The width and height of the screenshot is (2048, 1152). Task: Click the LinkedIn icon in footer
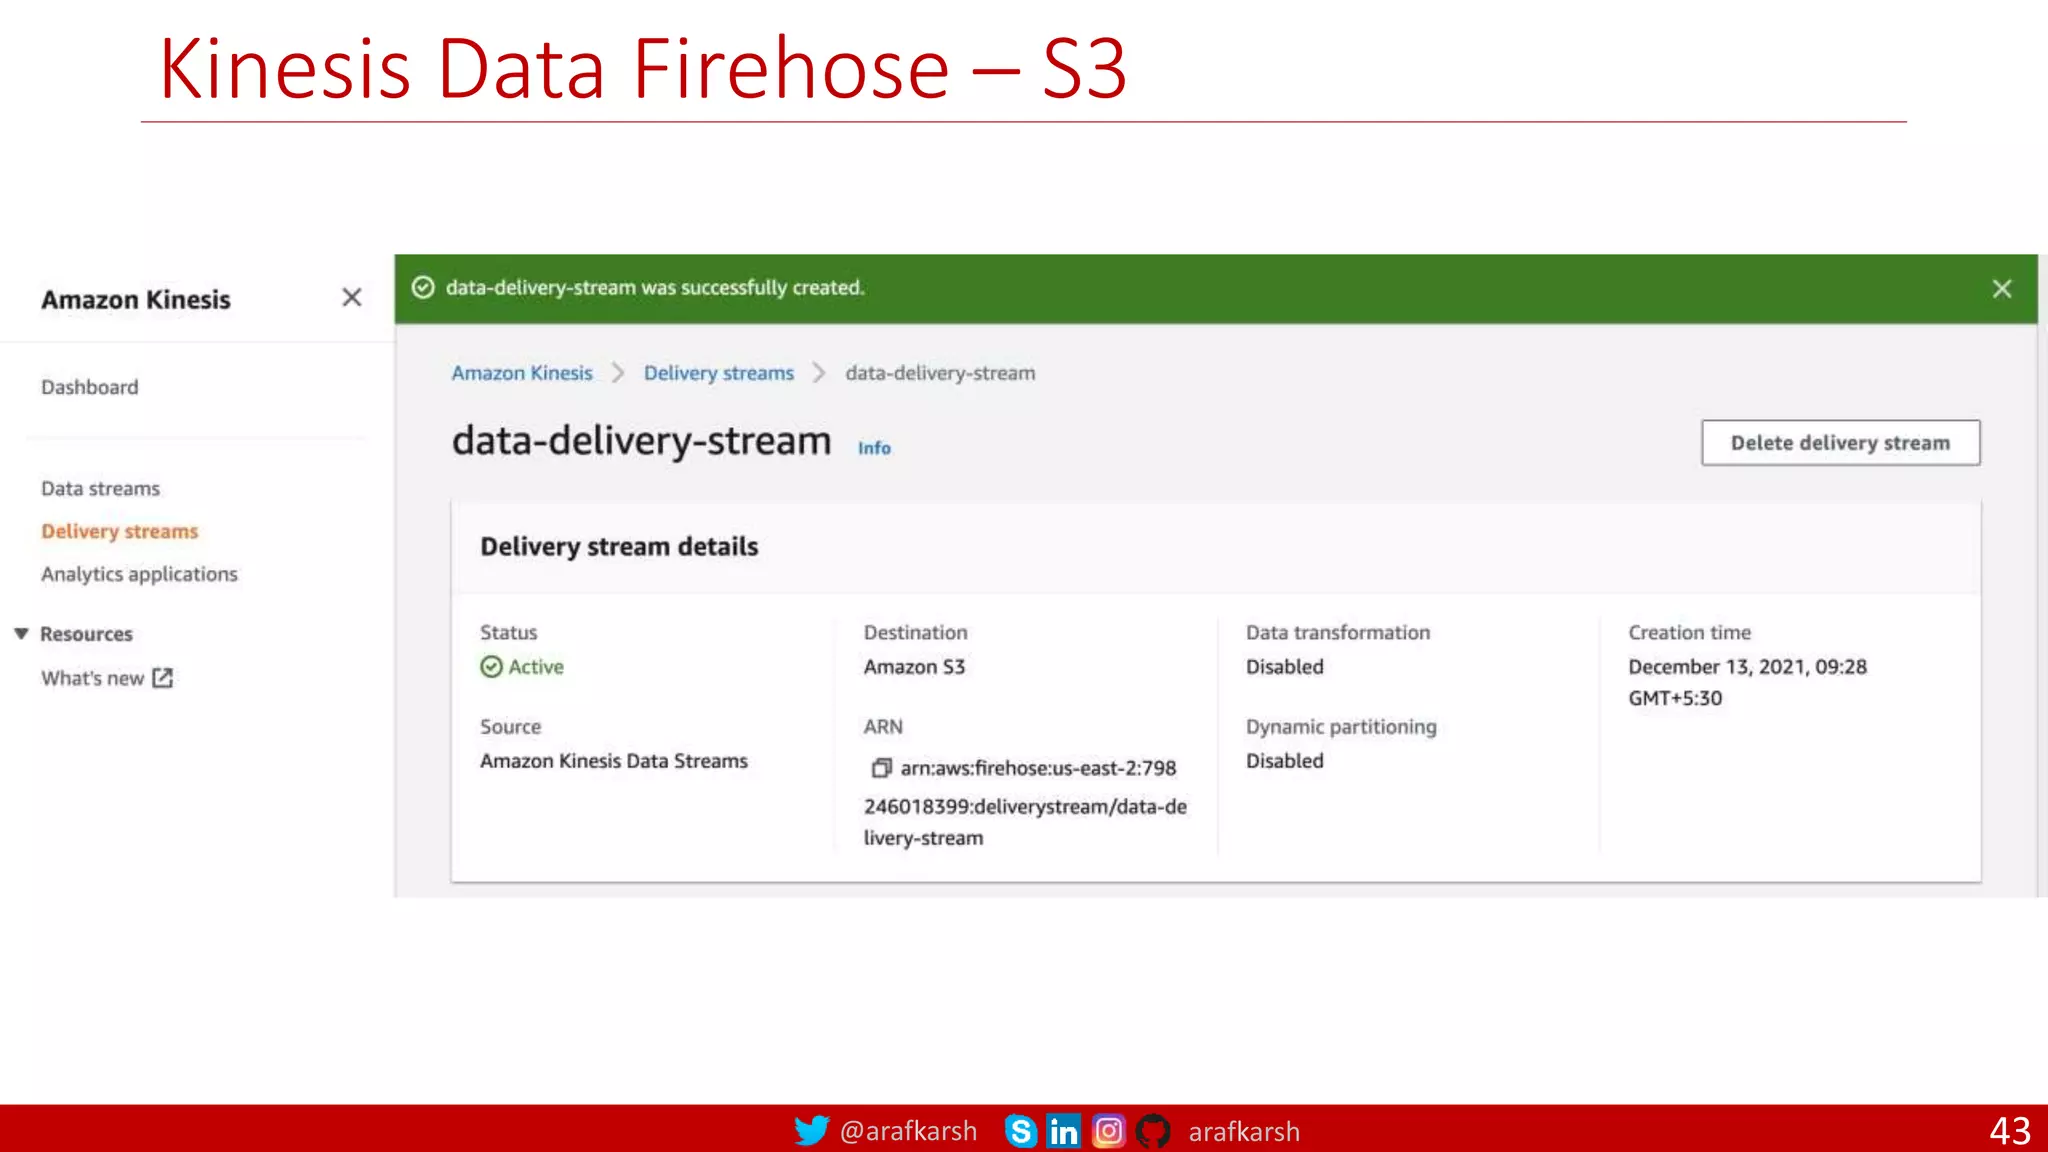[x=1063, y=1131]
